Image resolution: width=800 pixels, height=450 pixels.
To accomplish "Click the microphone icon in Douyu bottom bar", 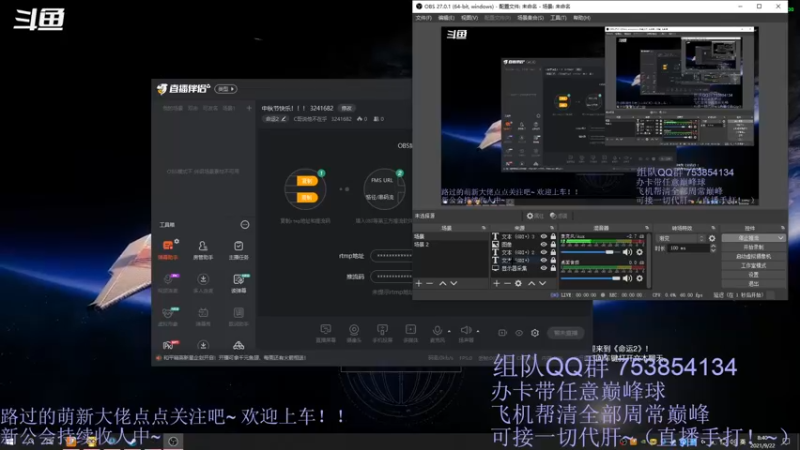I will [437, 330].
